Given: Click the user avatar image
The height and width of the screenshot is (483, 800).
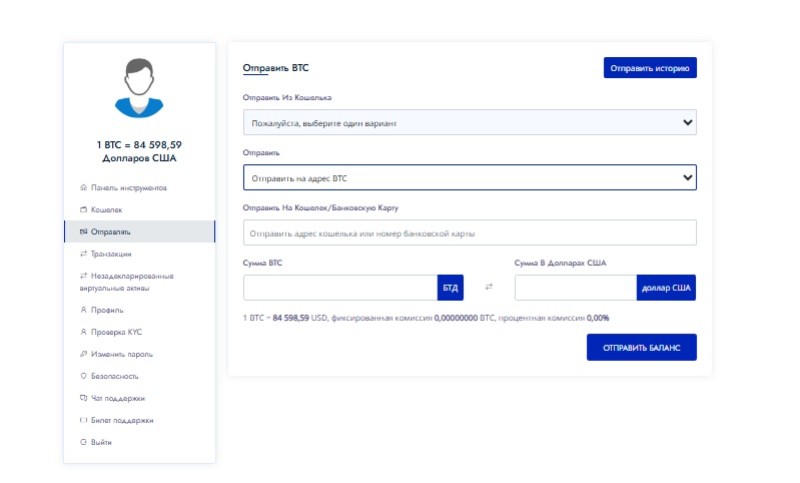Looking at the screenshot, I should 139,88.
